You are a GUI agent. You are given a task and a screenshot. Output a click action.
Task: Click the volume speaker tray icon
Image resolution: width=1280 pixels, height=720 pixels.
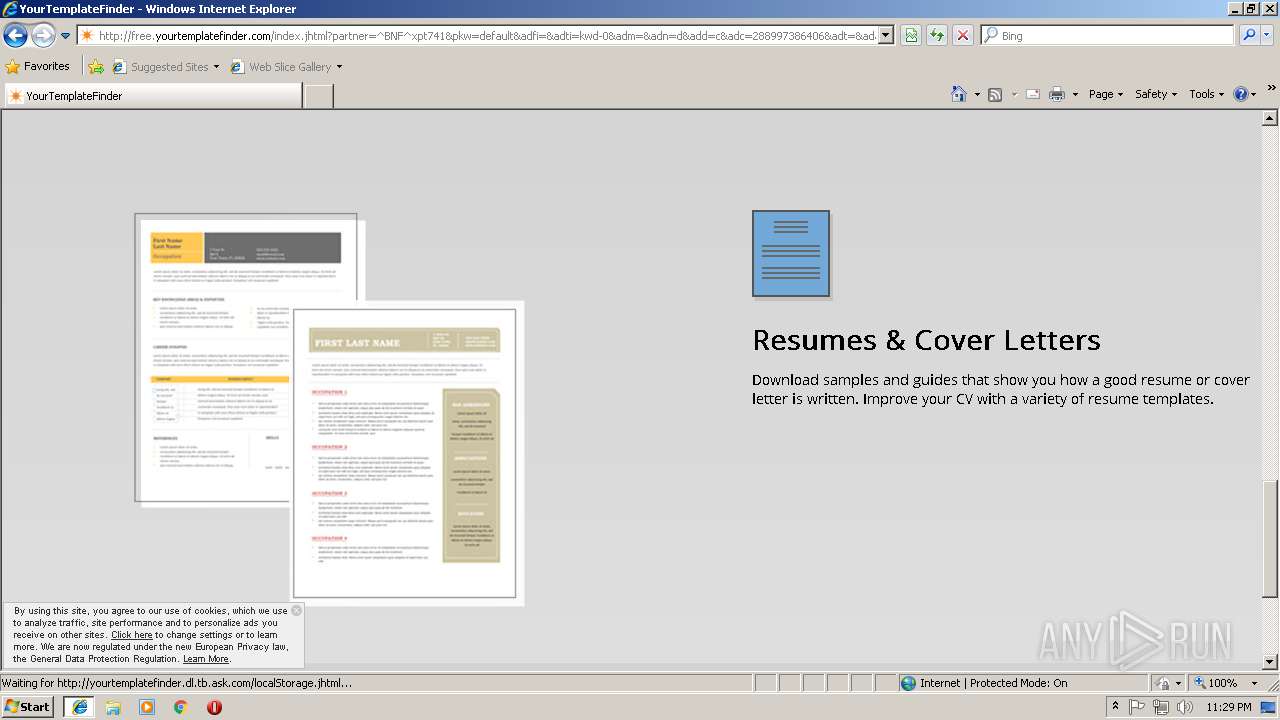pyautogui.click(x=1185, y=707)
